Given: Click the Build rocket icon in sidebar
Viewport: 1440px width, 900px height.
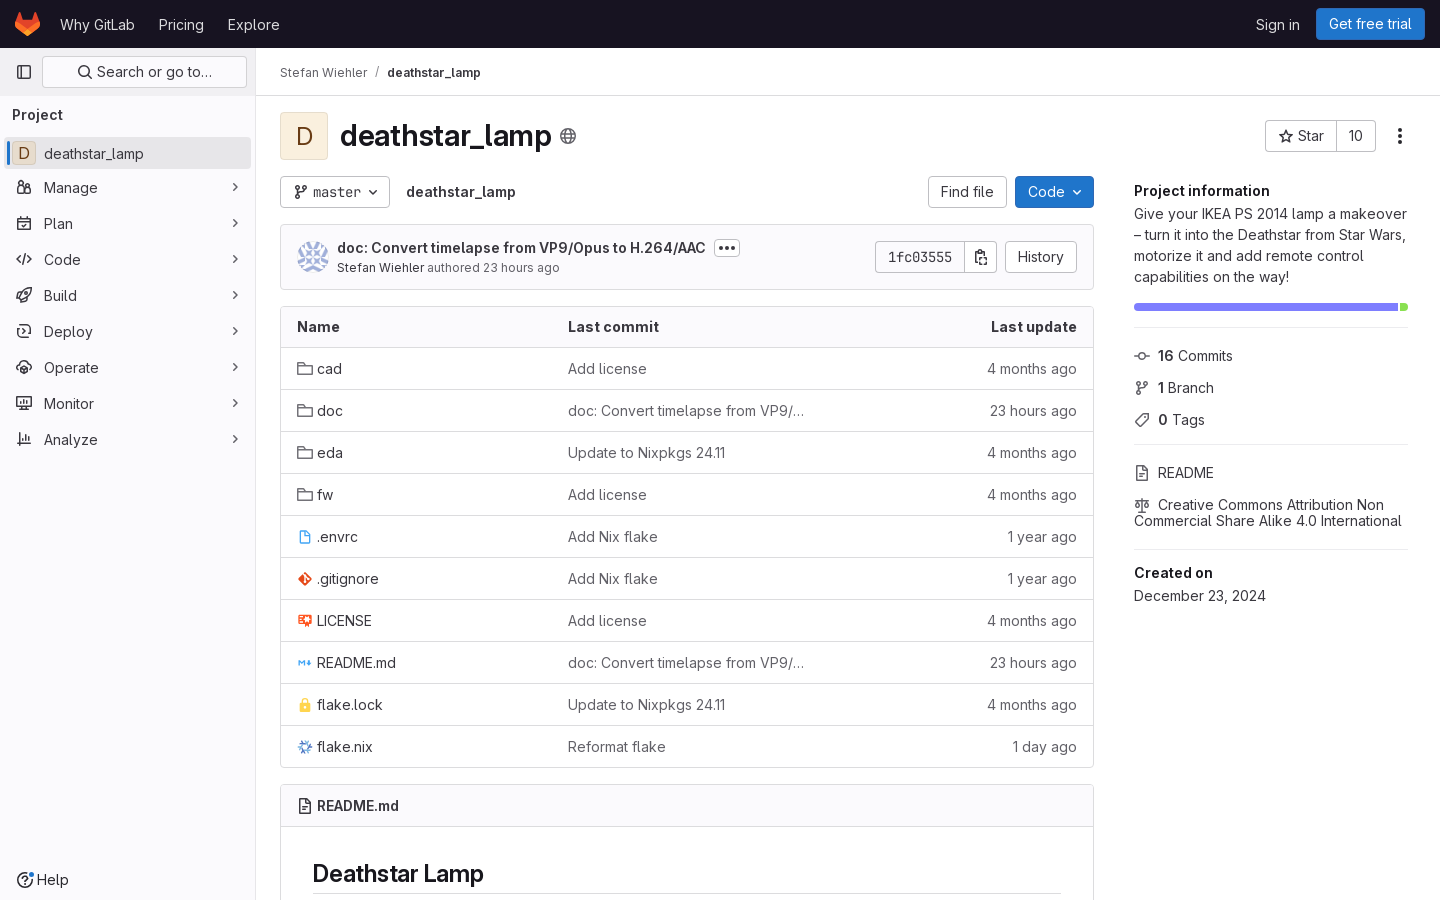Looking at the screenshot, I should click(24, 296).
